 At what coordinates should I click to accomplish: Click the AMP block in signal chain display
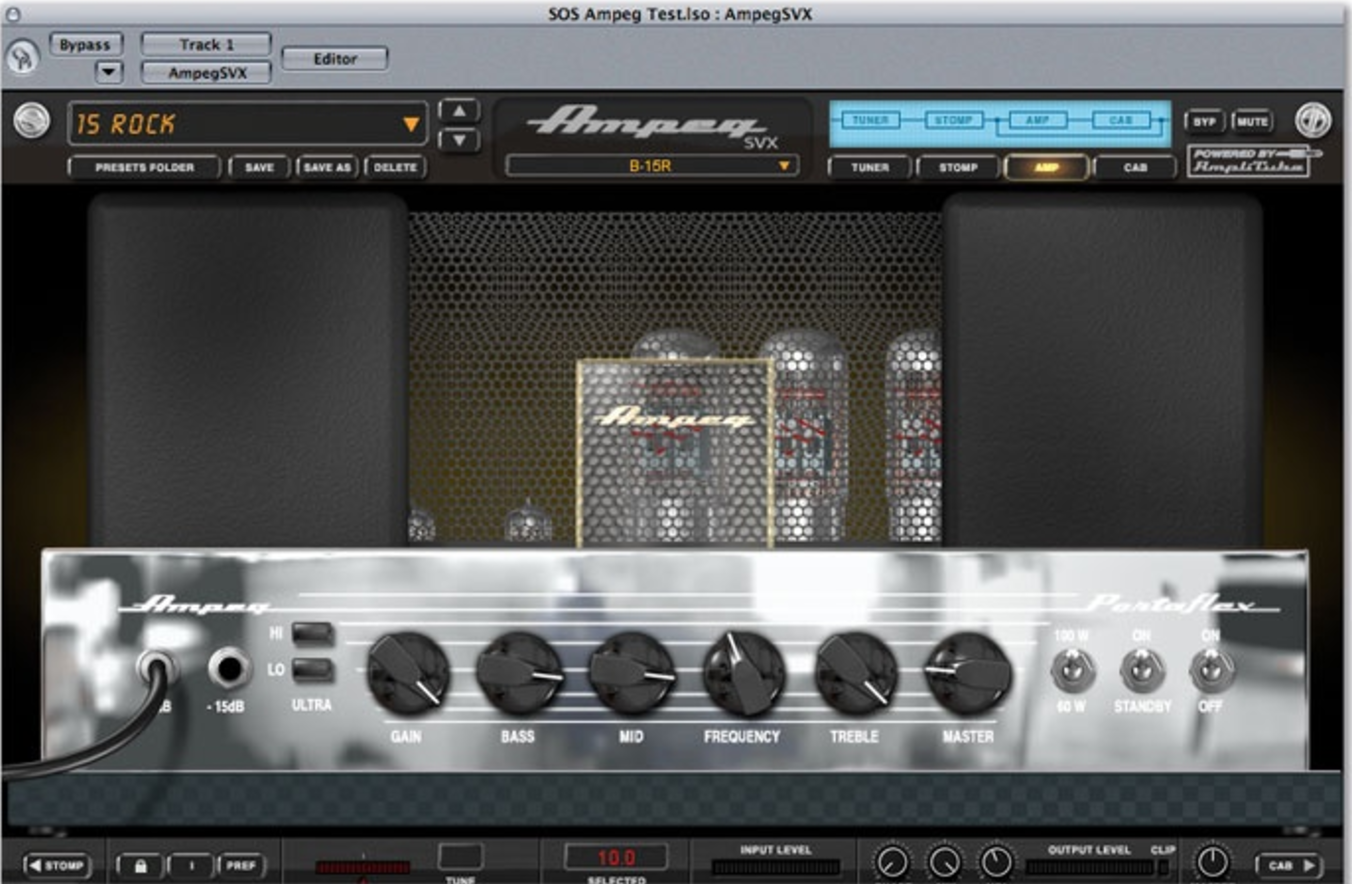coord(1038,121)
